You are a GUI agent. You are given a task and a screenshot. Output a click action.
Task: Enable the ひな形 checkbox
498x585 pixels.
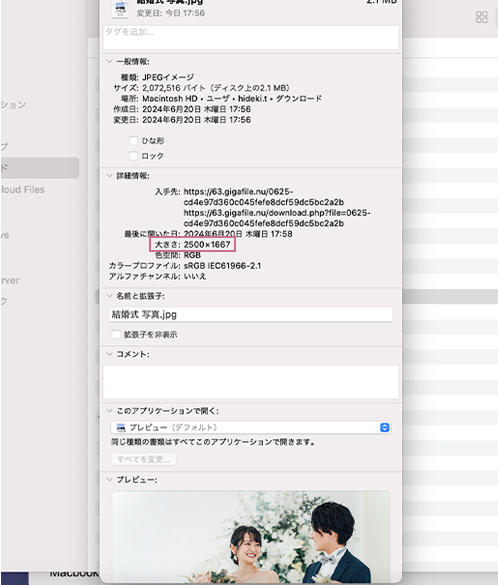coord(134,141)
